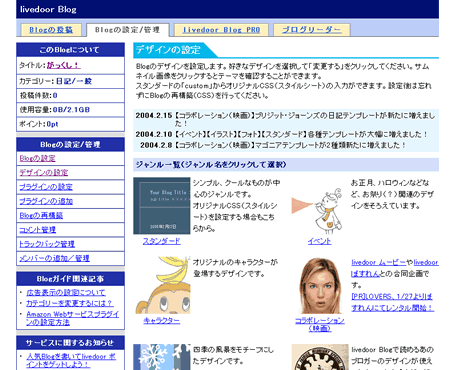Open the [PR]LOVERS rental promo link
Screen dimensions: 450x370
click(392, 302)
